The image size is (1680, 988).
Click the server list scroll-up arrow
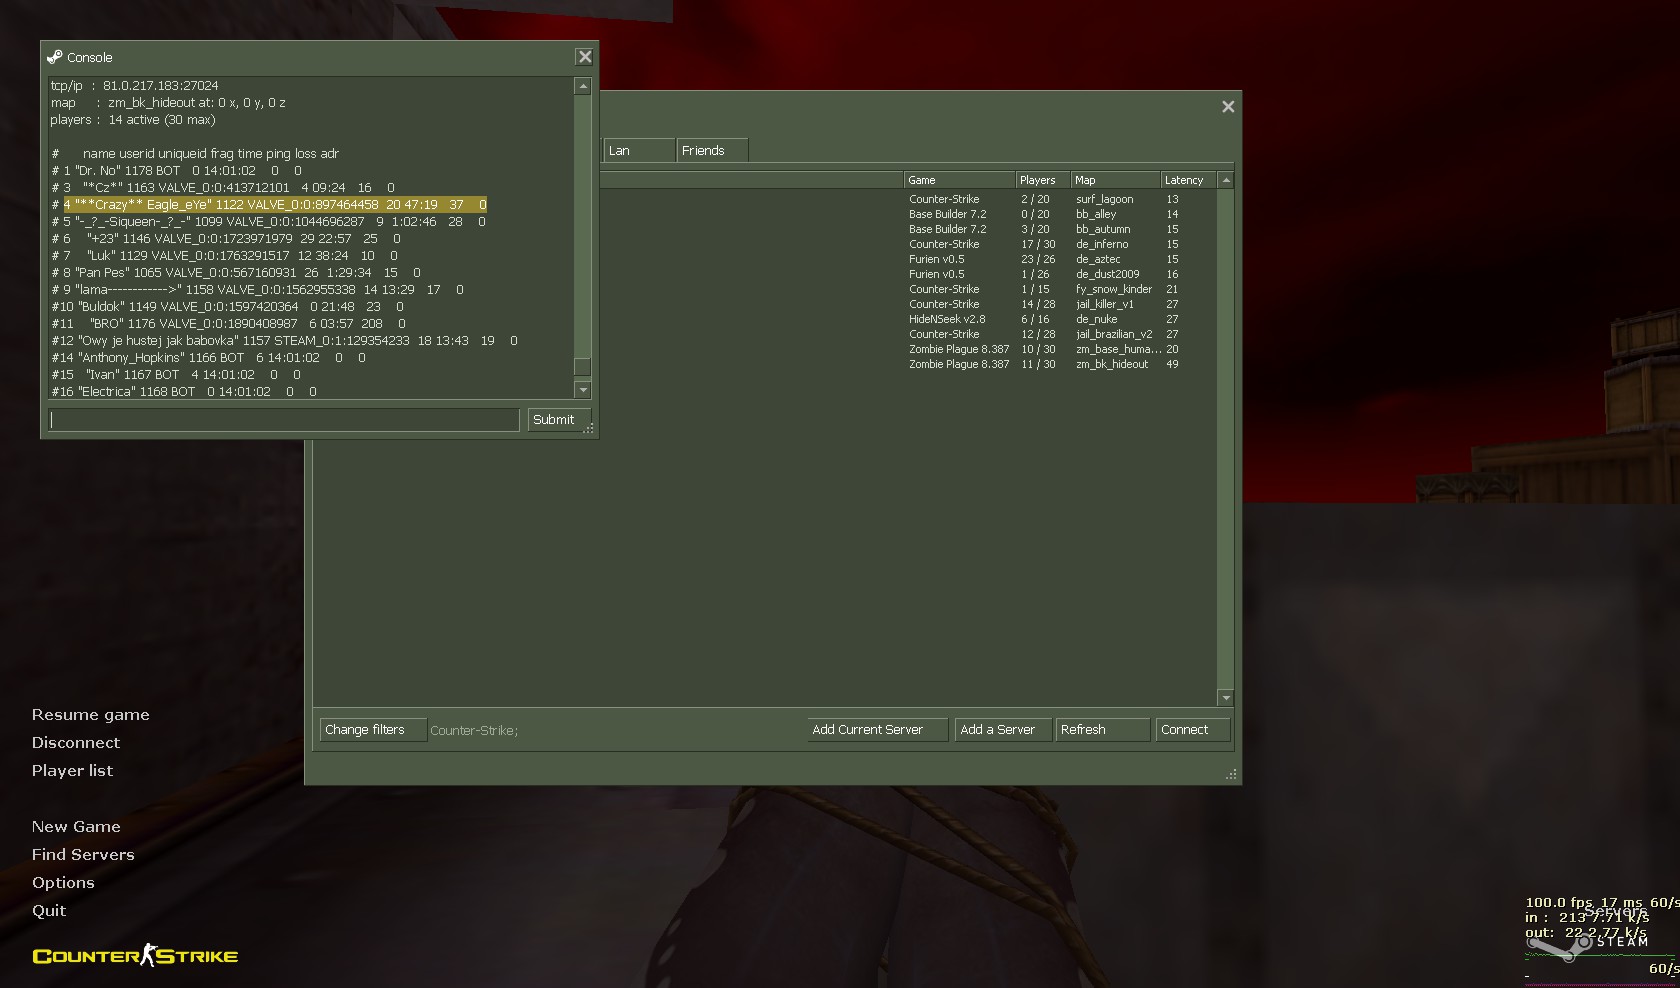click(x=1226, y=180)
